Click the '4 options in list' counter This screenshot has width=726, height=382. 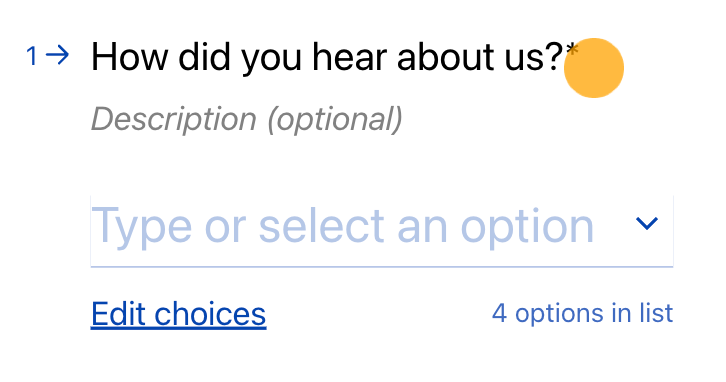(x=582, y=313)
